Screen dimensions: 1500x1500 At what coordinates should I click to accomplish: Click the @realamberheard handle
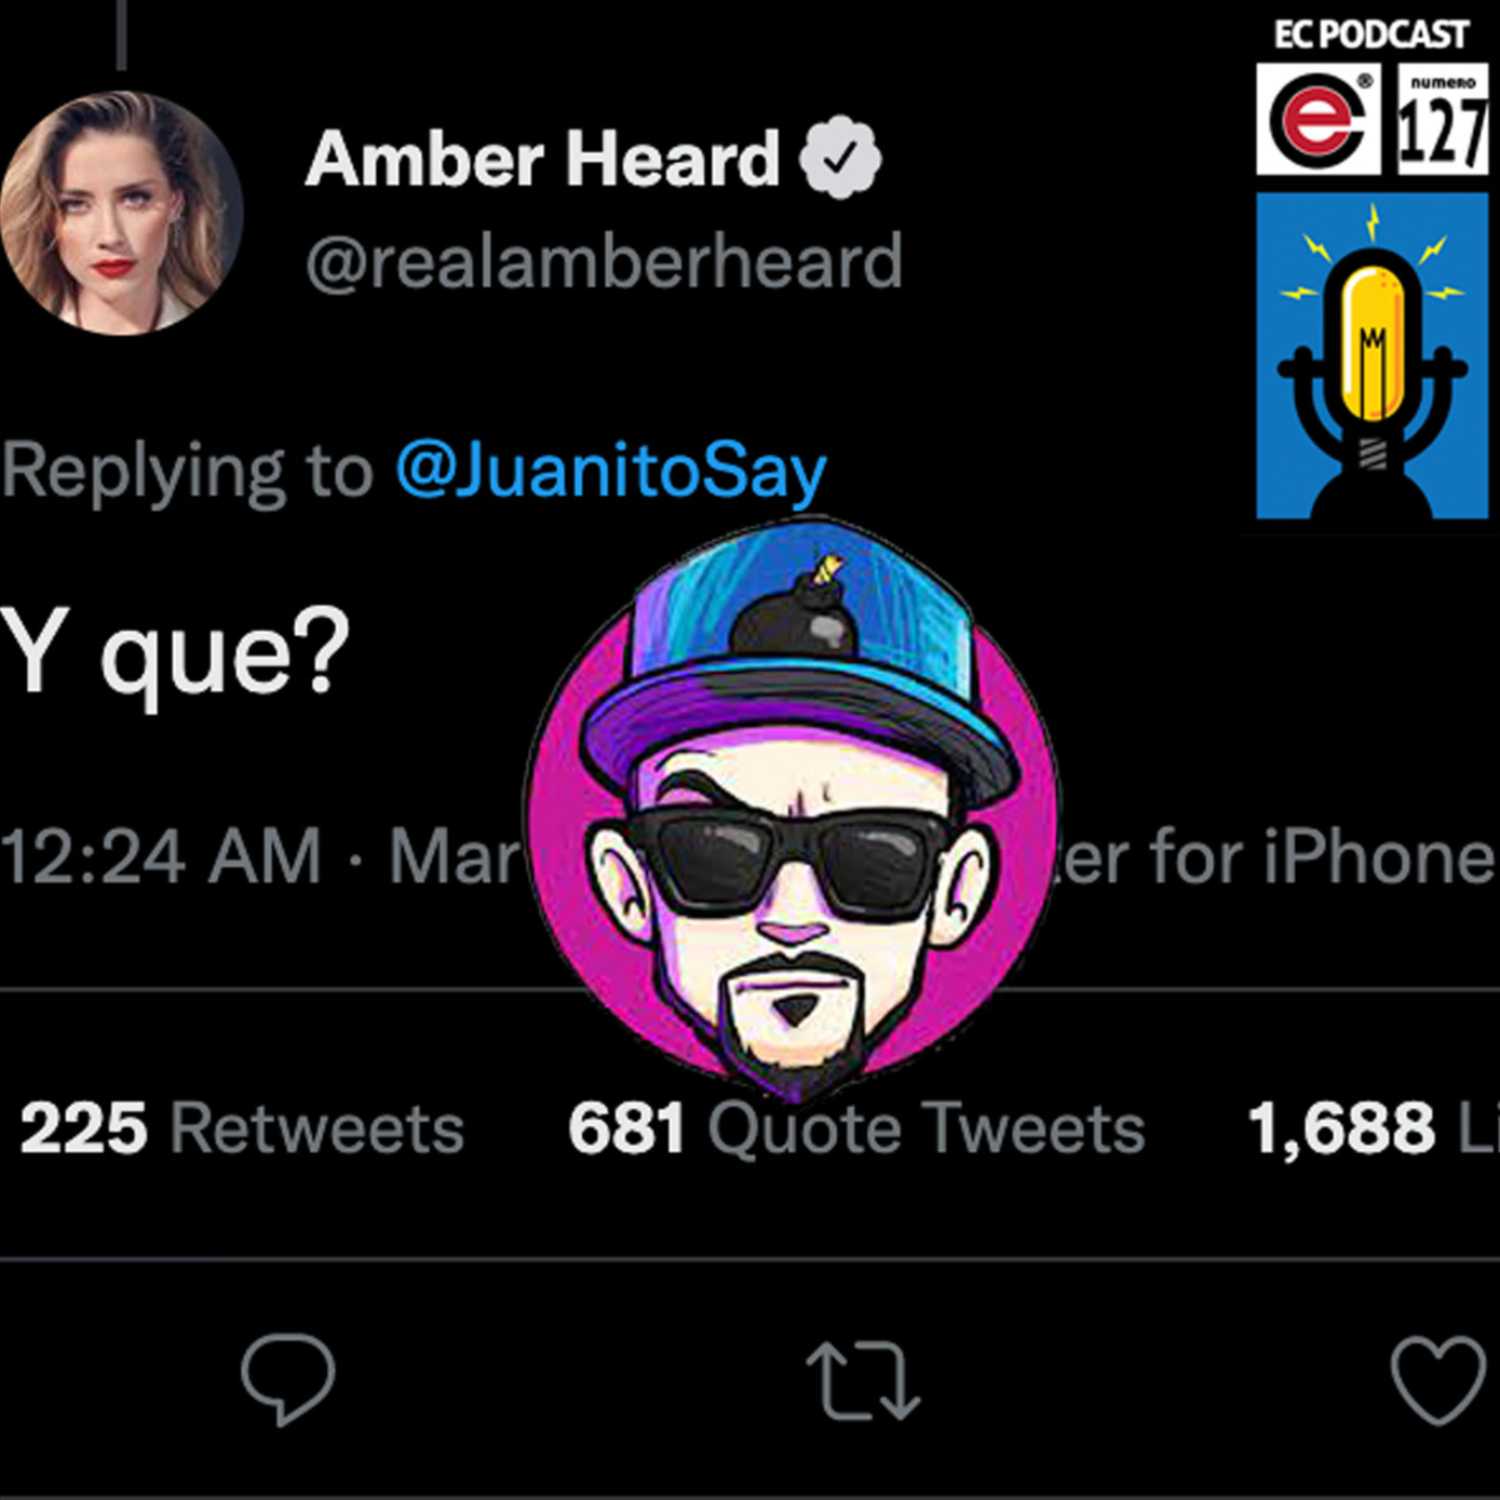tap(604, 261)
